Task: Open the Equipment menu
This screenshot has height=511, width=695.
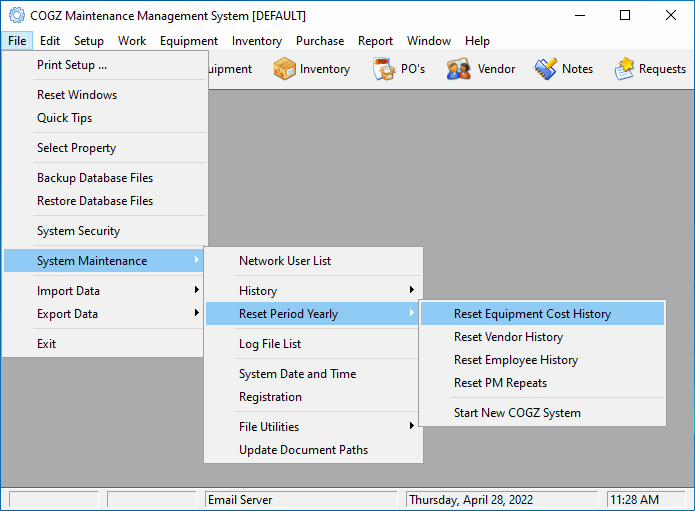Action: point(189,41)
